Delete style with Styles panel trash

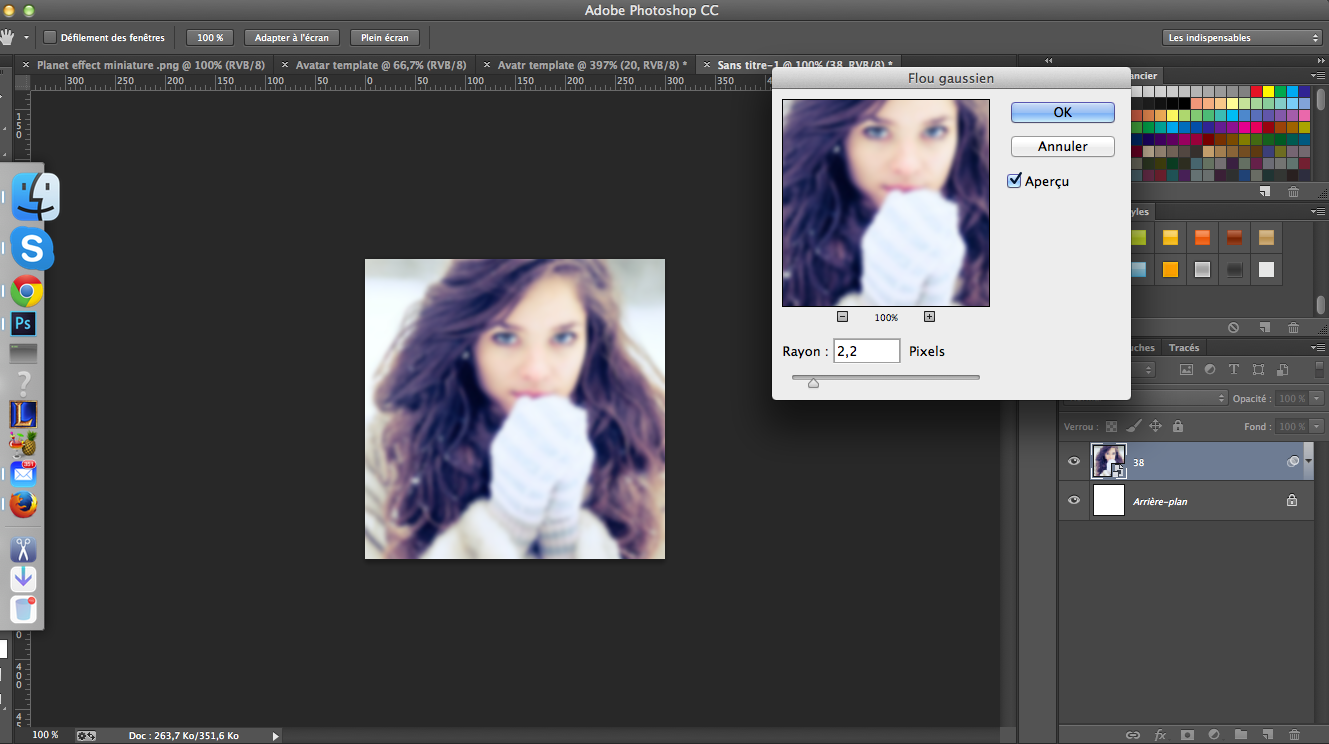pos(1293,327)
